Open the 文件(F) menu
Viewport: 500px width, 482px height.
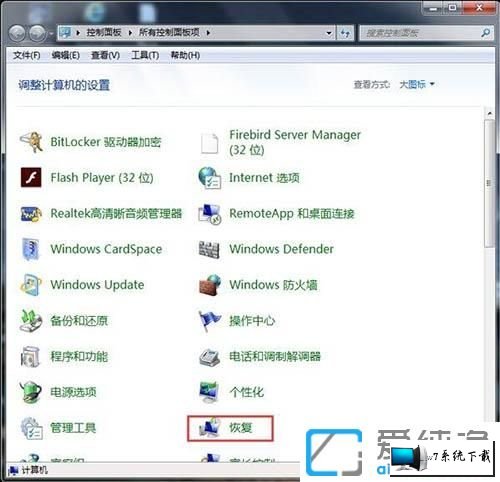coord(27,55)
